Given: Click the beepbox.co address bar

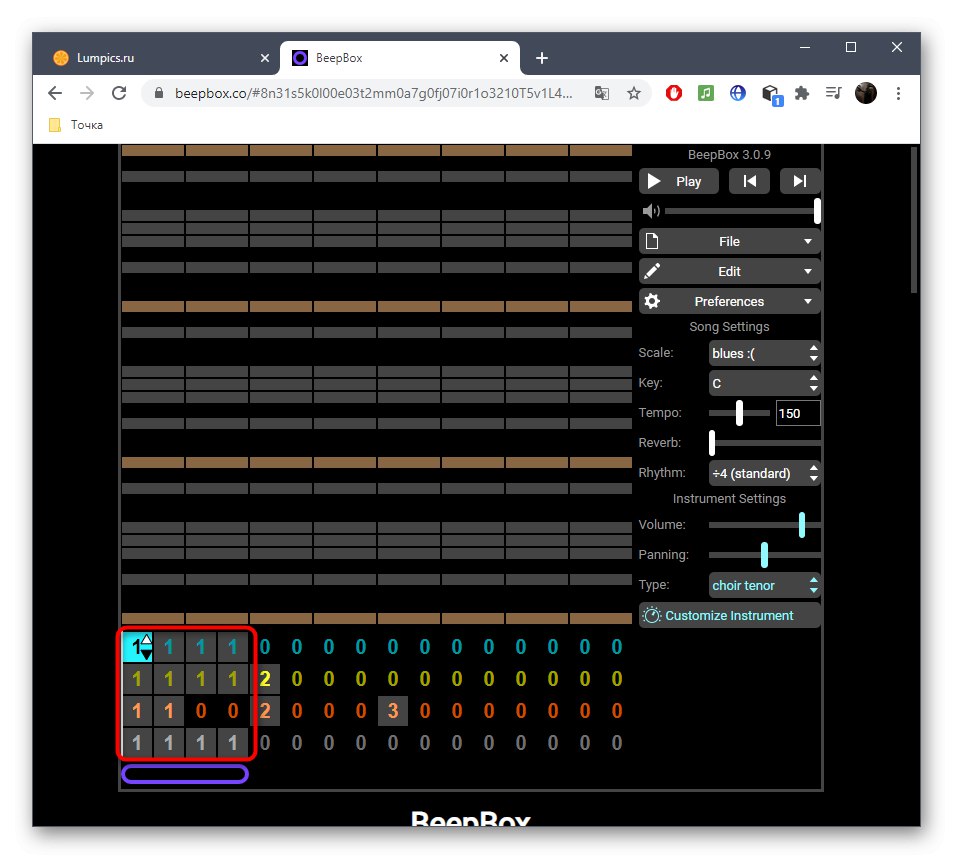Looking at the screenshot, I should pyautogui.click(x=373, y=93).
